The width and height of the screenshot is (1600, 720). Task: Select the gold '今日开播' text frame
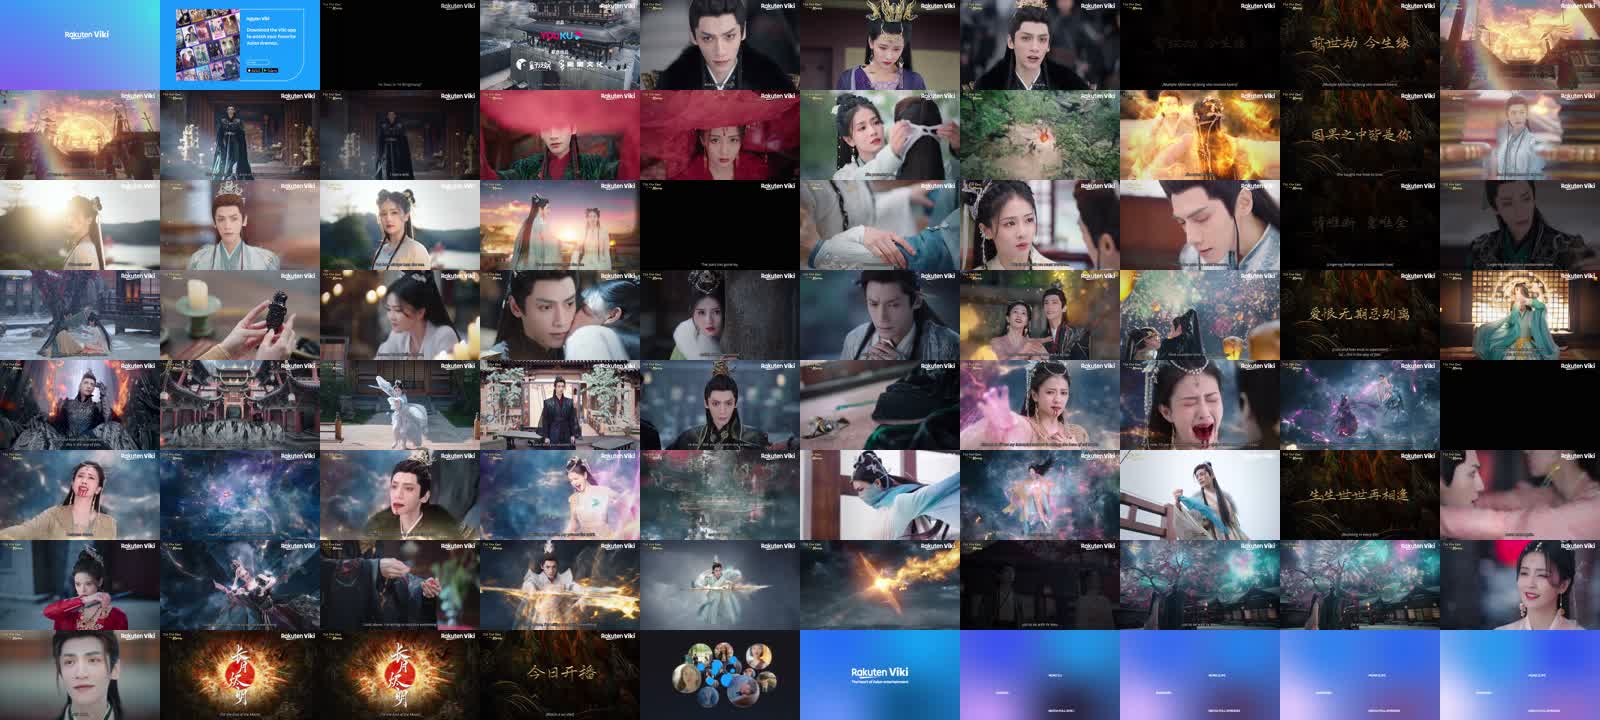point(560,675)
